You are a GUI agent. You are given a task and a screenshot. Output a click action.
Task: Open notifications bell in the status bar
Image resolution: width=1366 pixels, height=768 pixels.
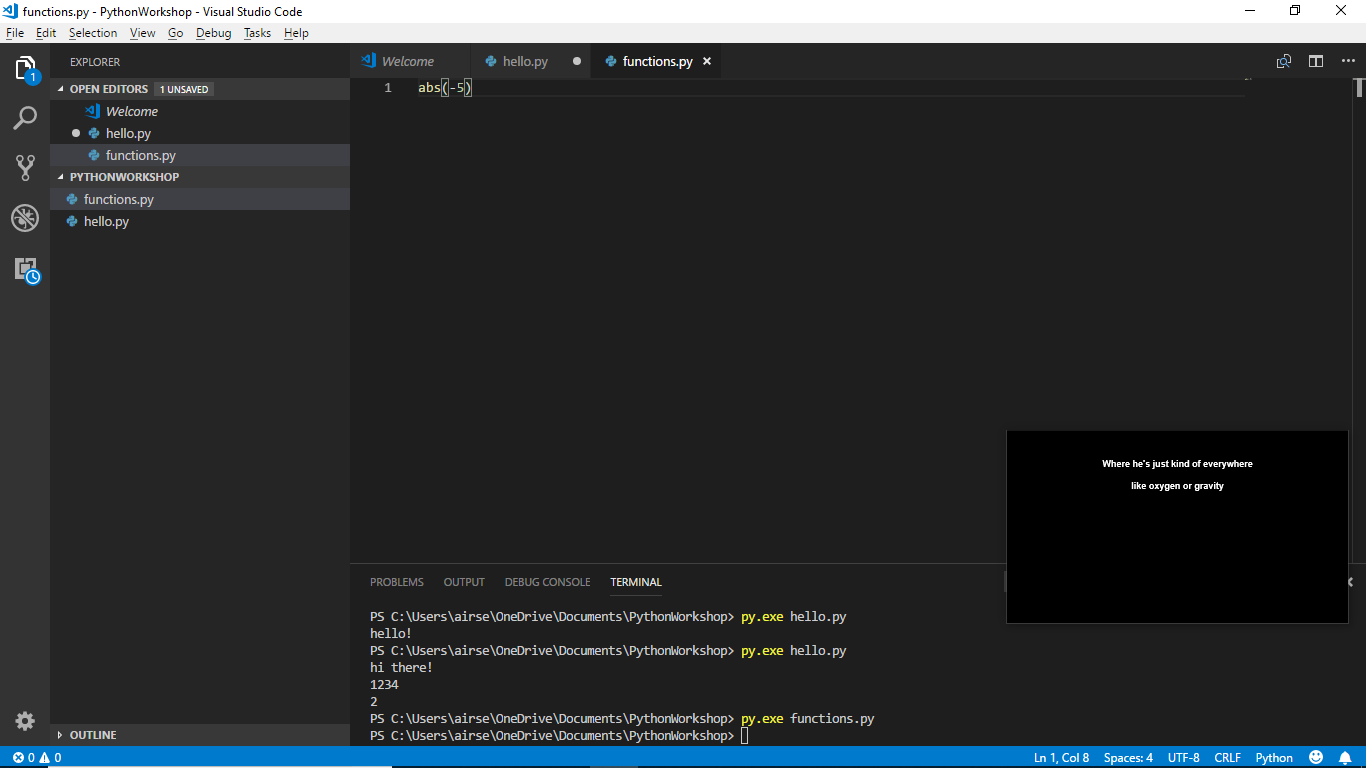coord(1345,758)
